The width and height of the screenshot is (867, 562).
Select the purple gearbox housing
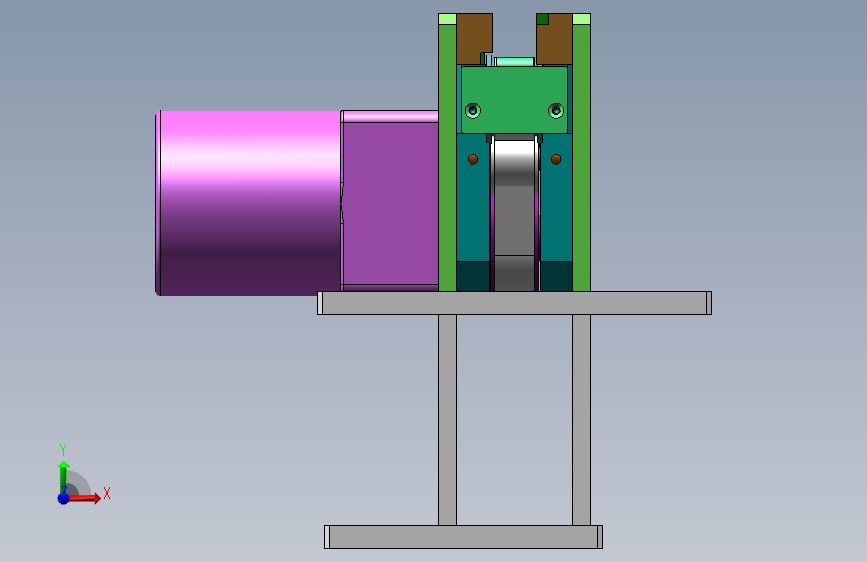(x=390, y=200)
